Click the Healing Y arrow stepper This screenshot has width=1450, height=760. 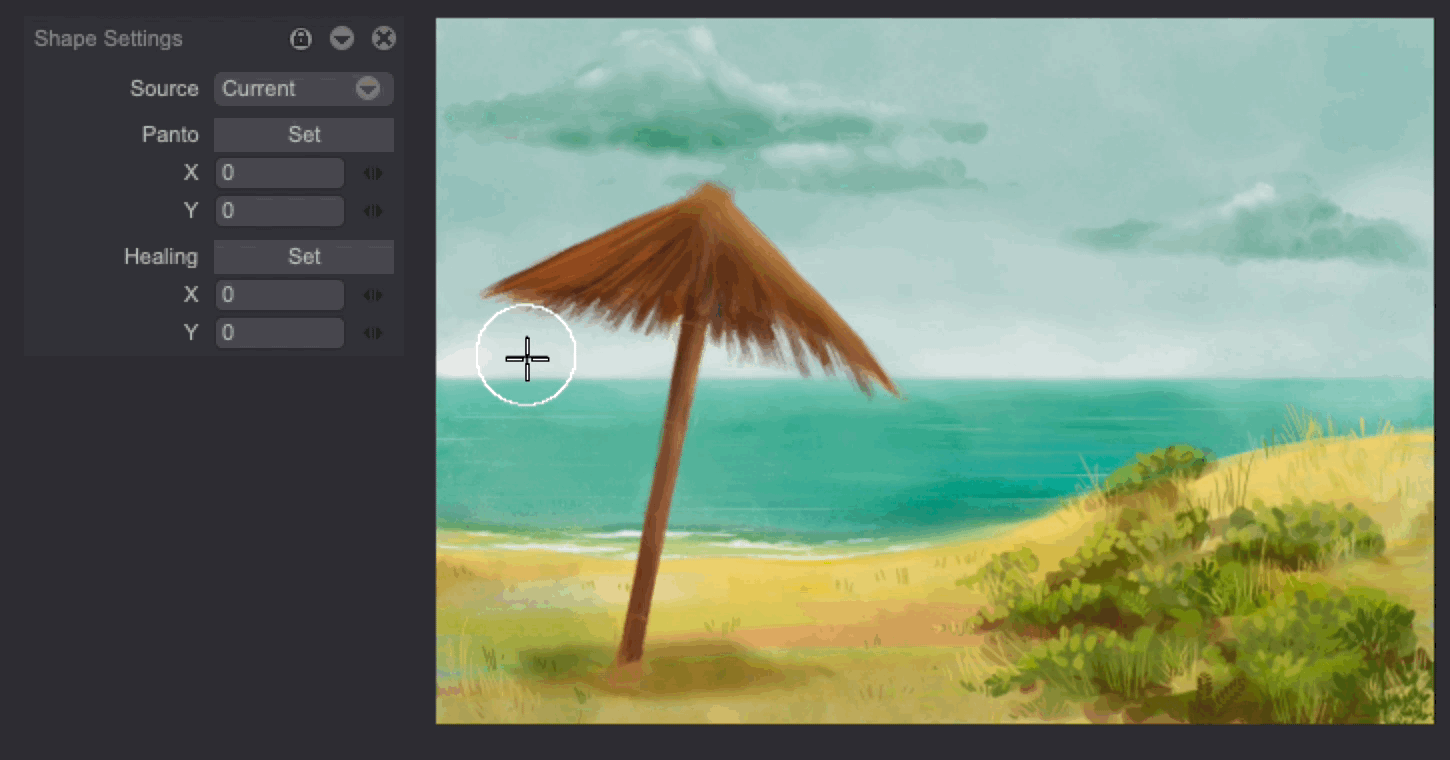[x=373, y=334]
